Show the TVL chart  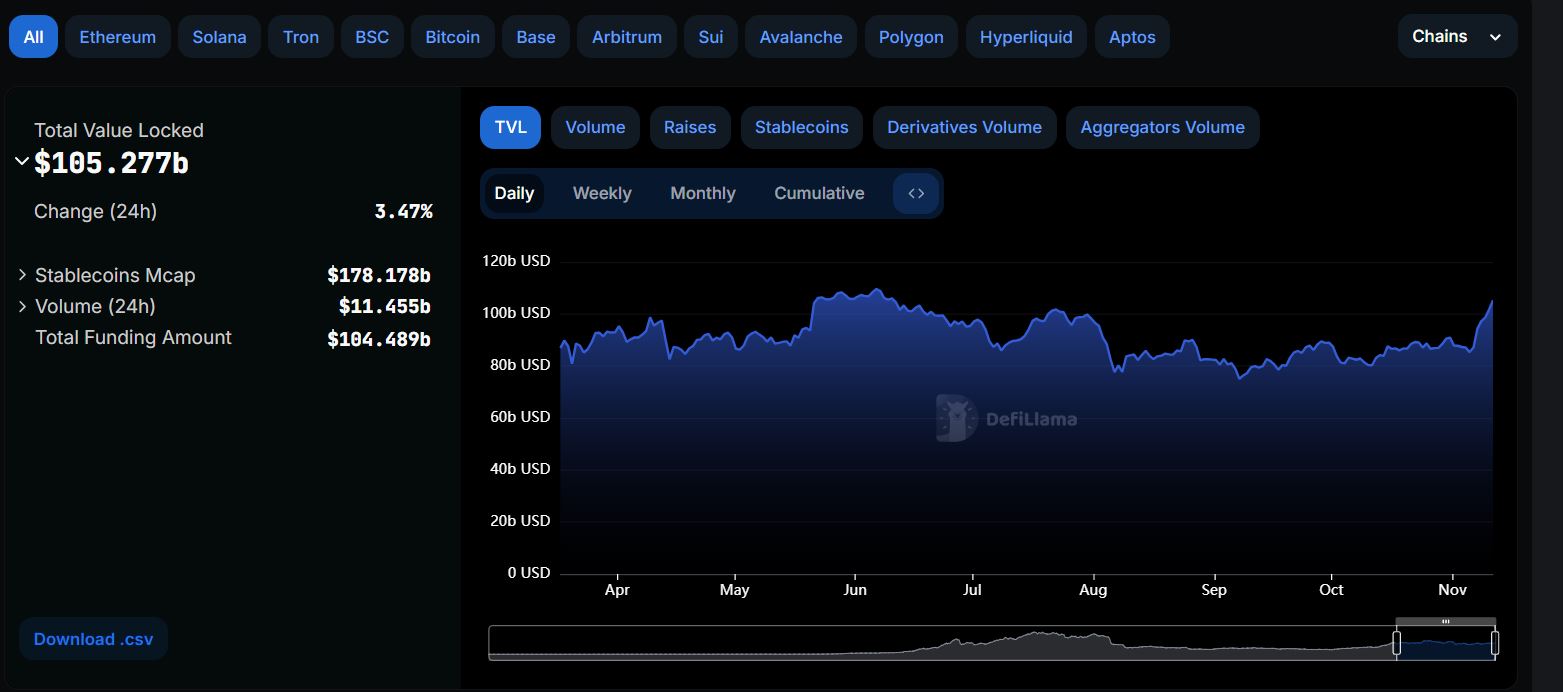click(x=510, y=127)
